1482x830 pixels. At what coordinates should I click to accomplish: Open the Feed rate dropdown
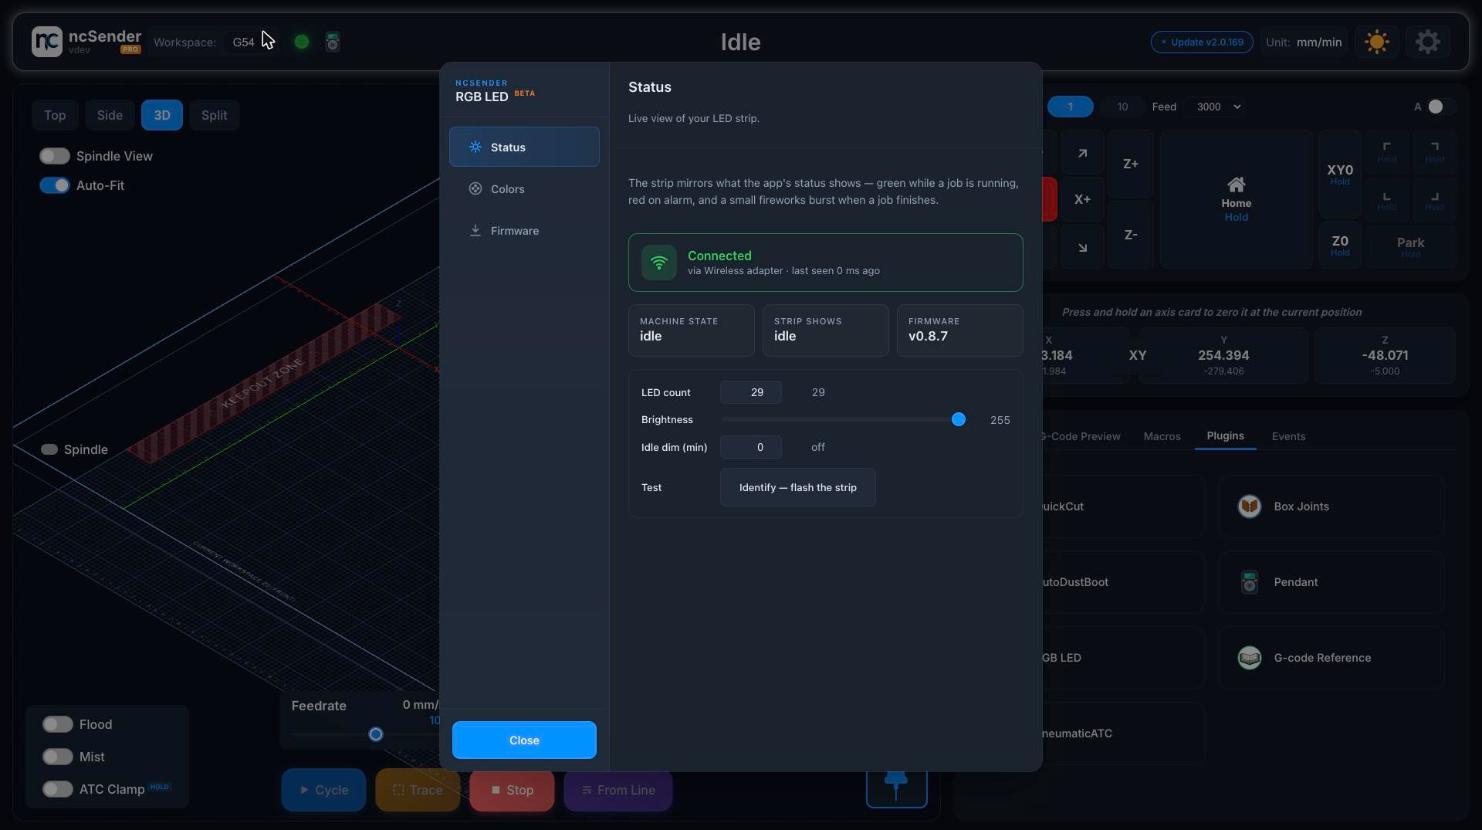(x=1217, y=106)
